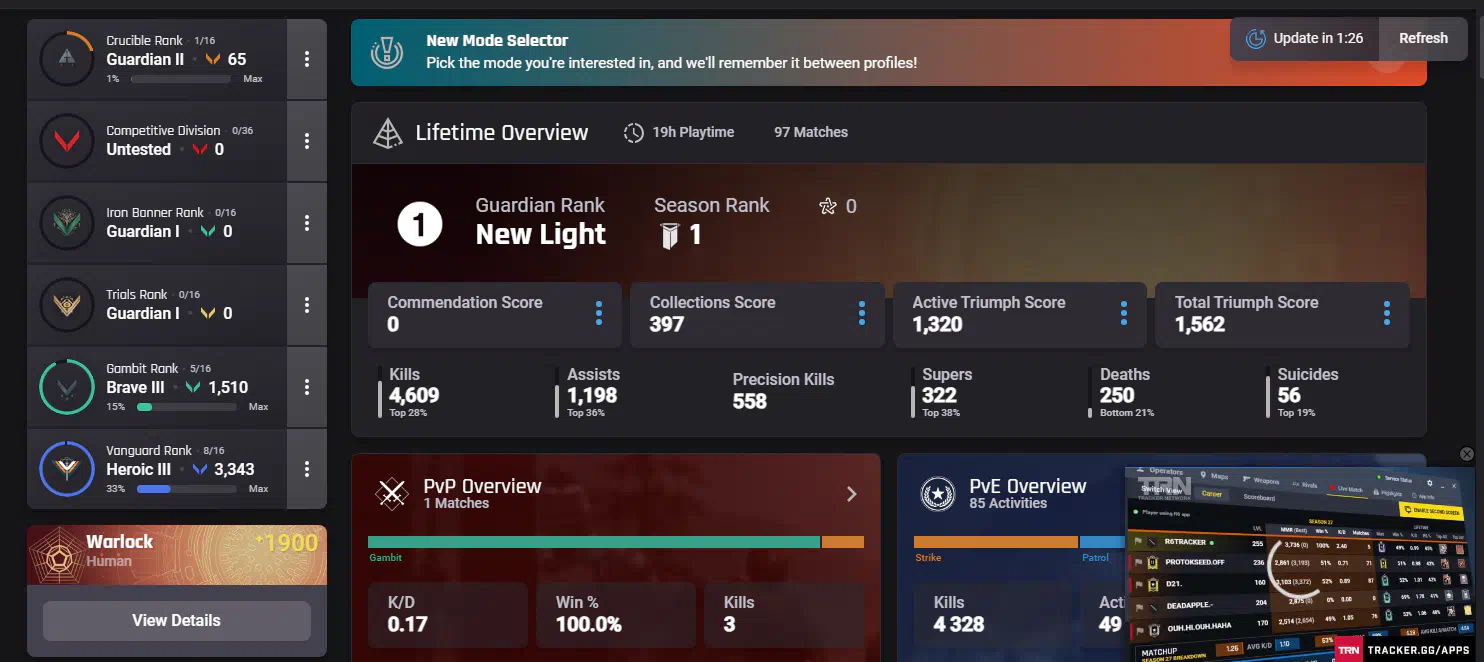Click the Gambit Rank emblem icon

(x=67, y=387)
